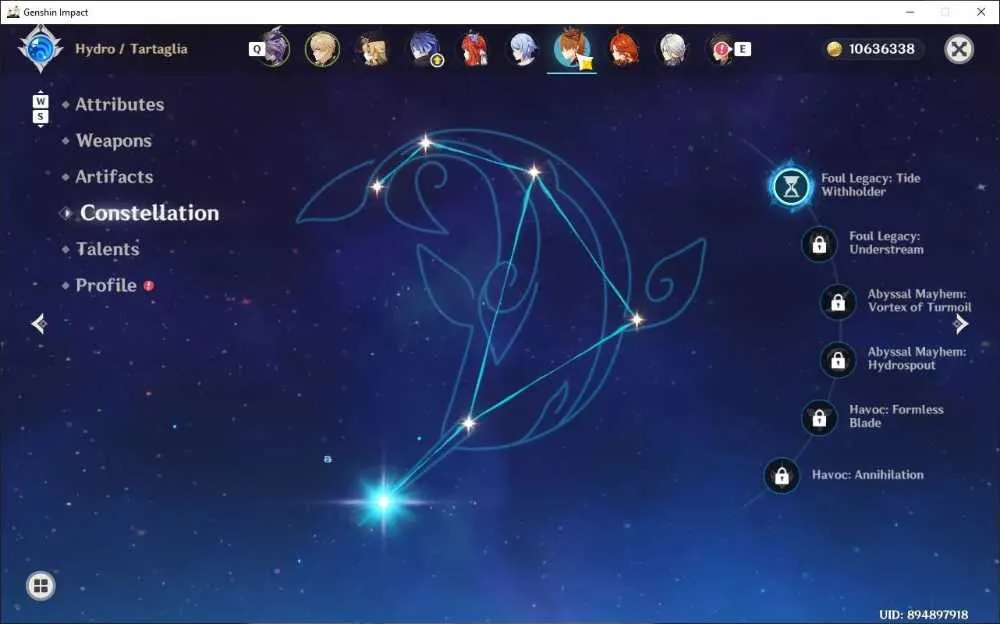1000x624 pixels.
Task: Open the Foul Legacy: Tide Withholder constellation
Action: pyautogui.click(x=791, y=186)
